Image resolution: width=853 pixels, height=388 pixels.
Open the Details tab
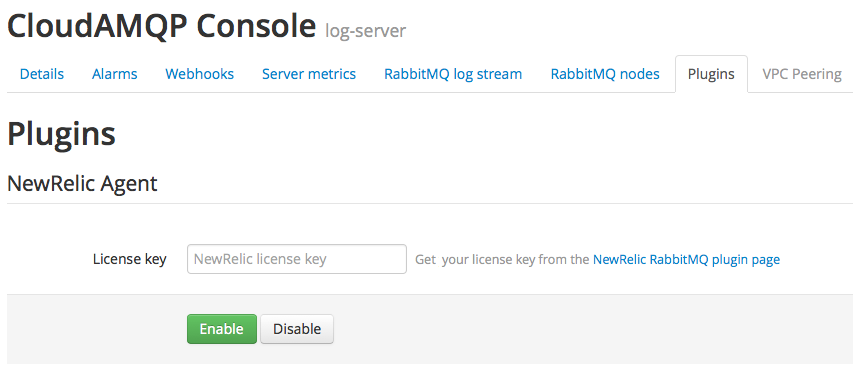42,74
